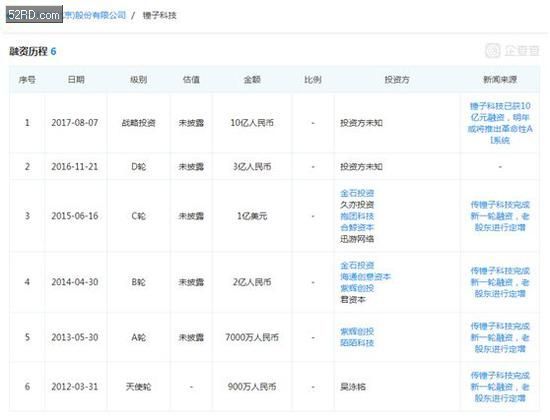
Task: Select the 7000万人民币 amount cell
Action: [252, 338]
